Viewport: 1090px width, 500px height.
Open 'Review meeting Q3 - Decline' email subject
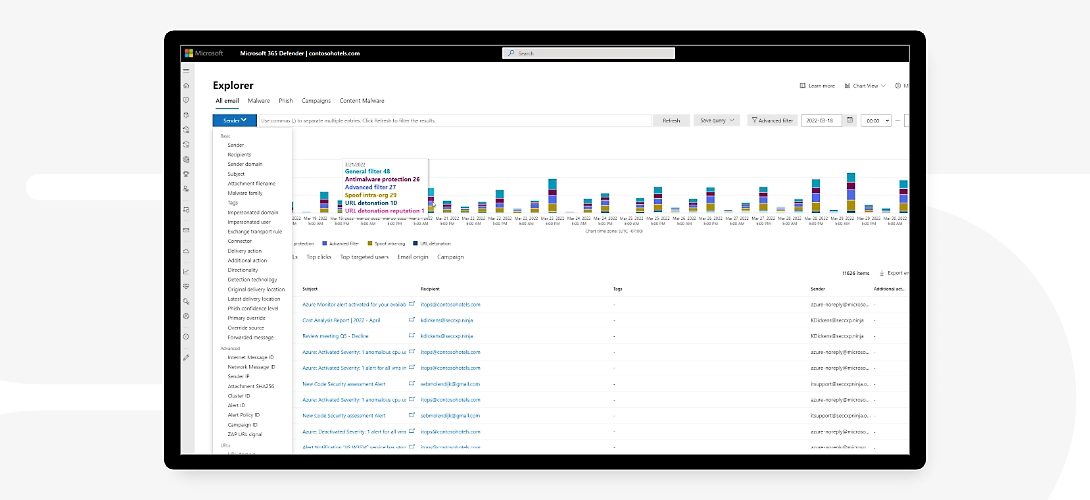335,336
